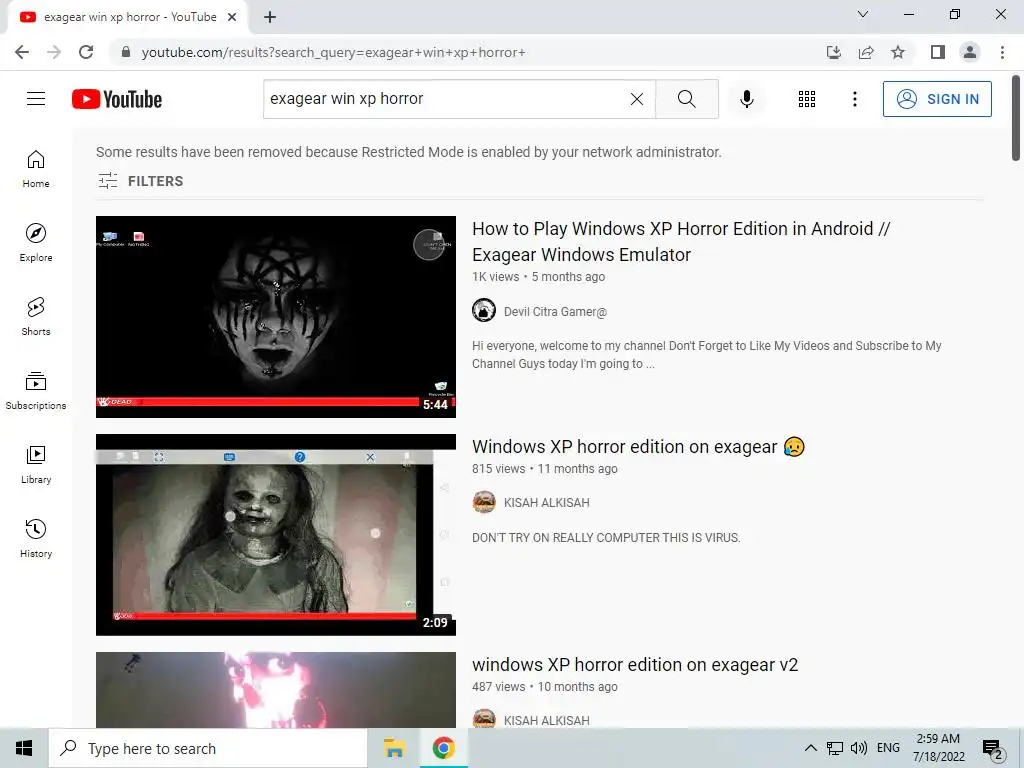Open History in sidebar
This screenshot has height=768, width=1024.
point(36,538)
